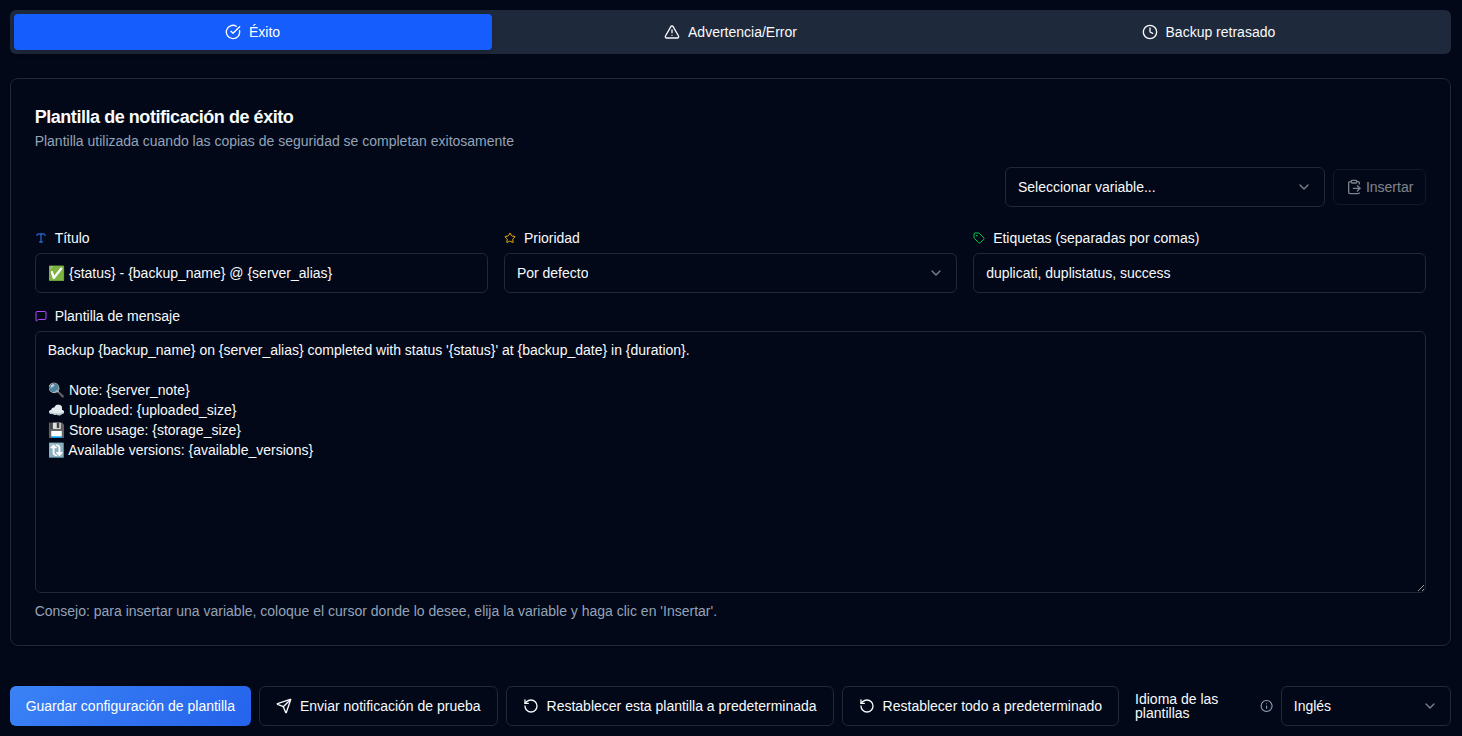The image size is (1462, 736).
Task: Click the info icon next to Idioma de las plantillas
Action: click(1266, 705)
